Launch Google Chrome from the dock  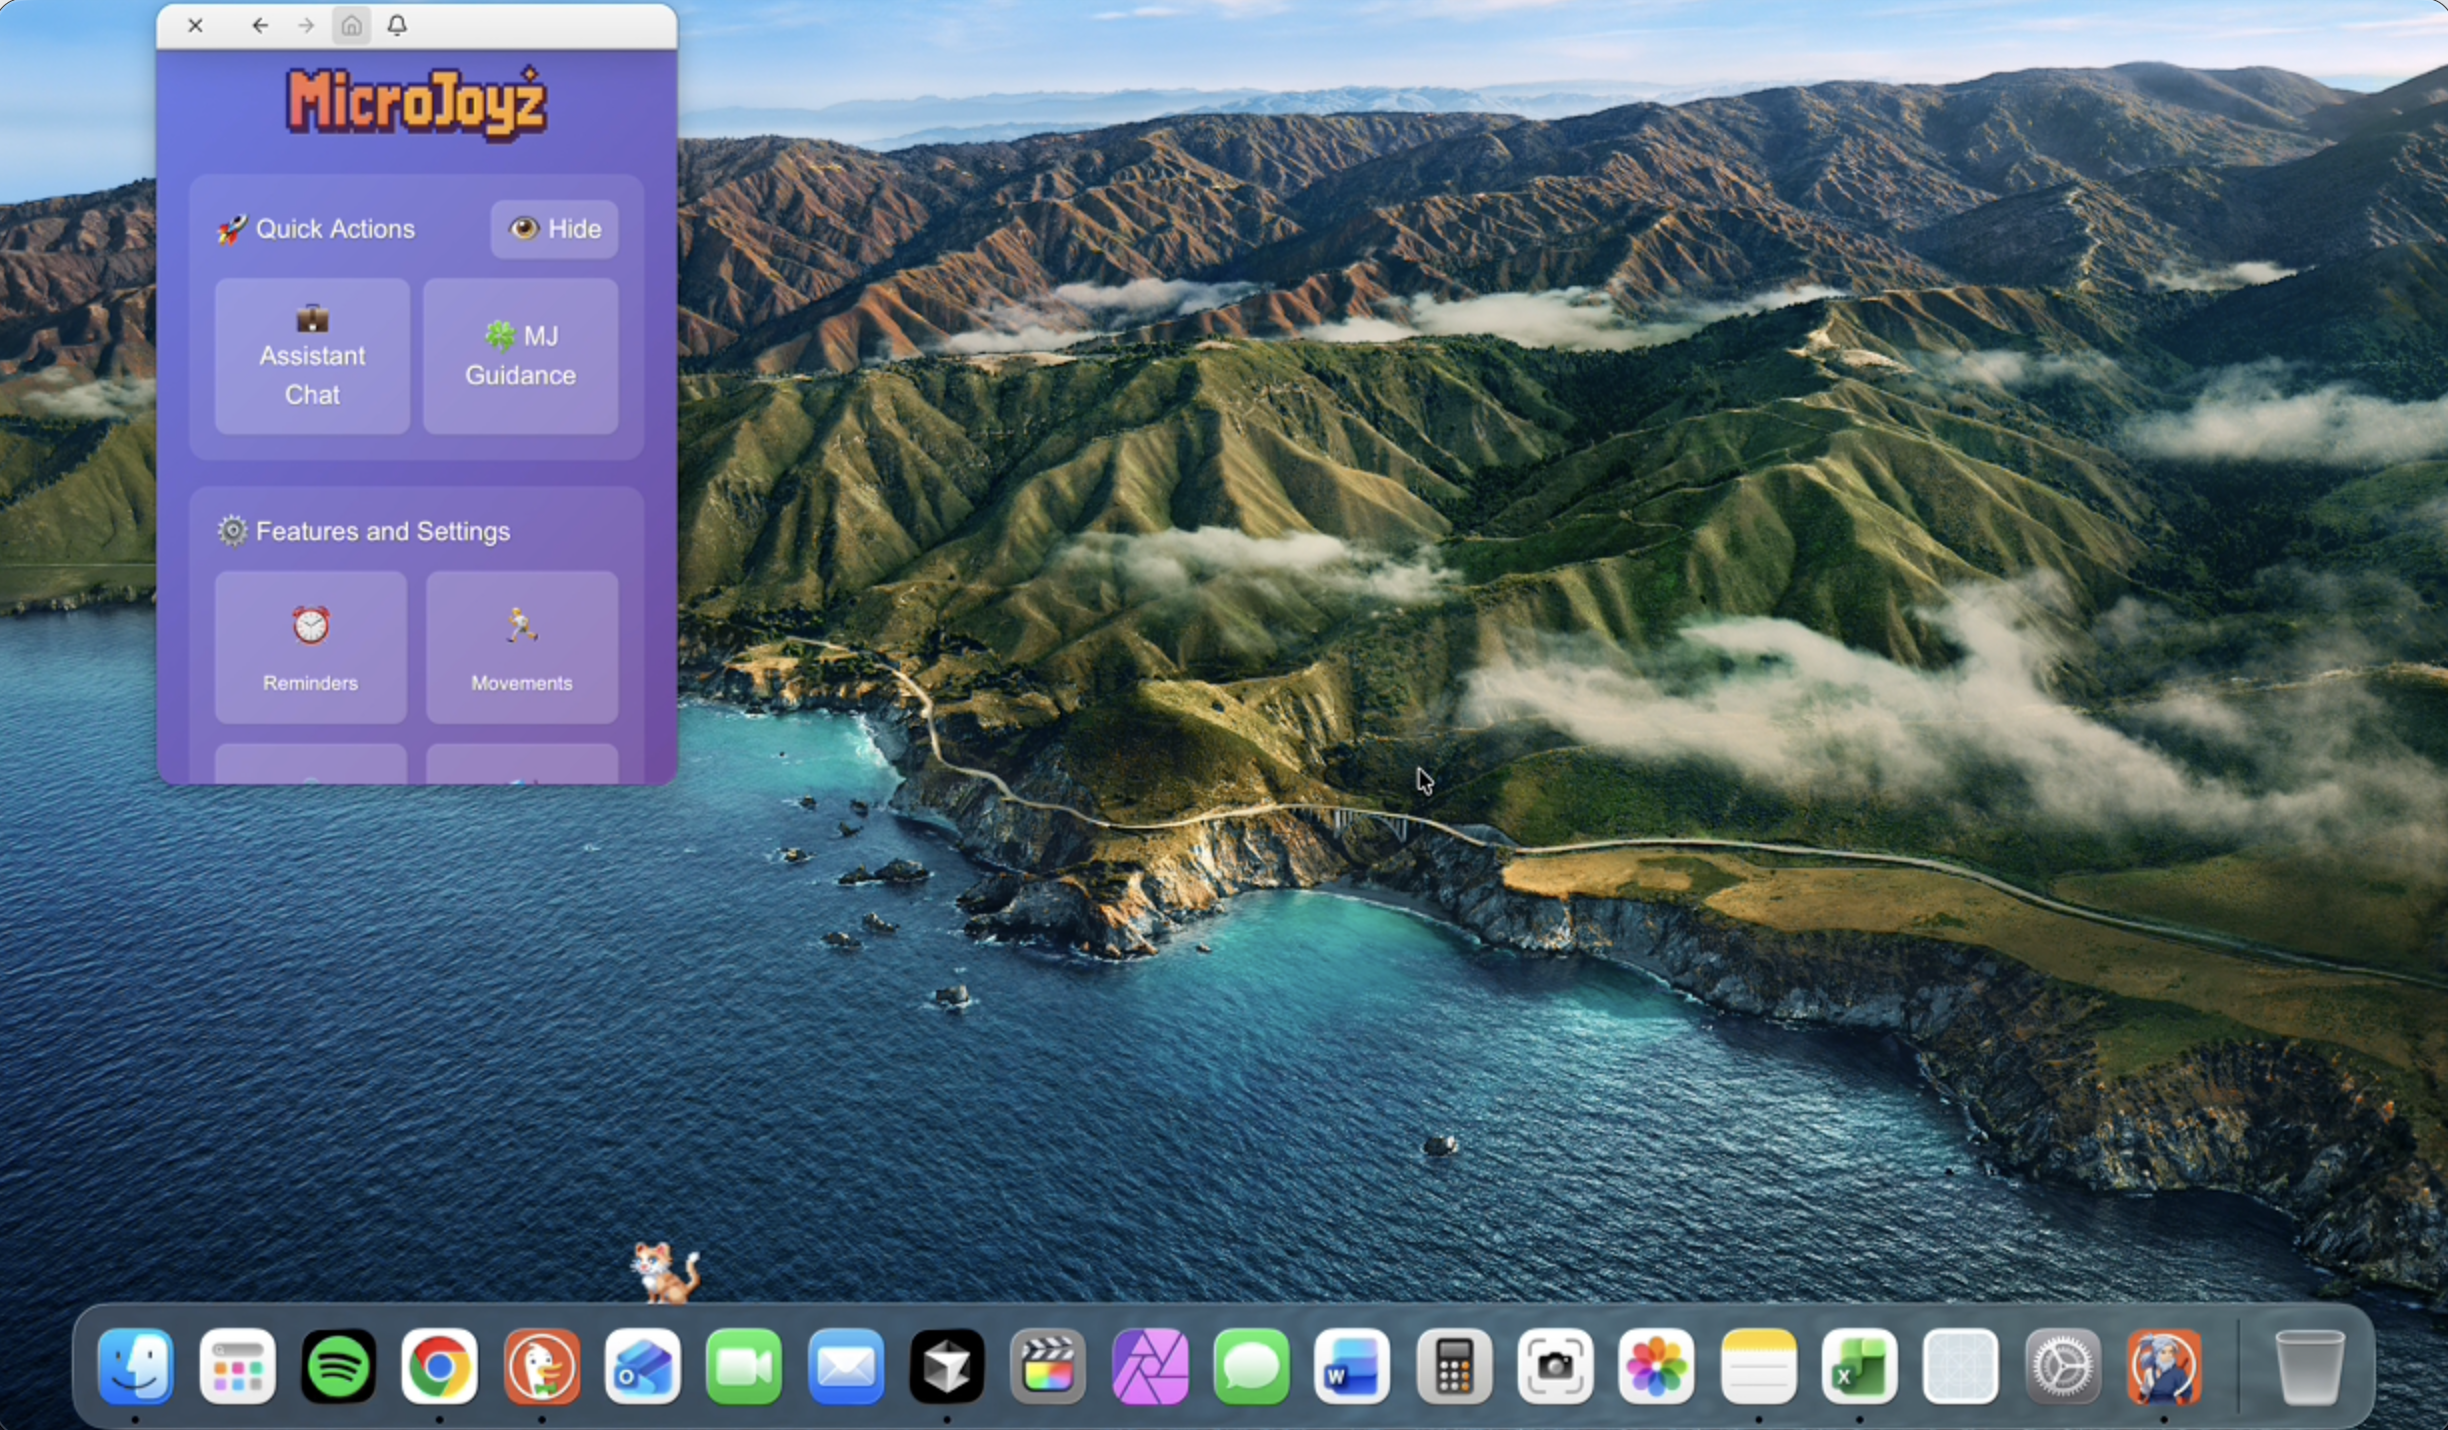click(x=440, y=1366)
